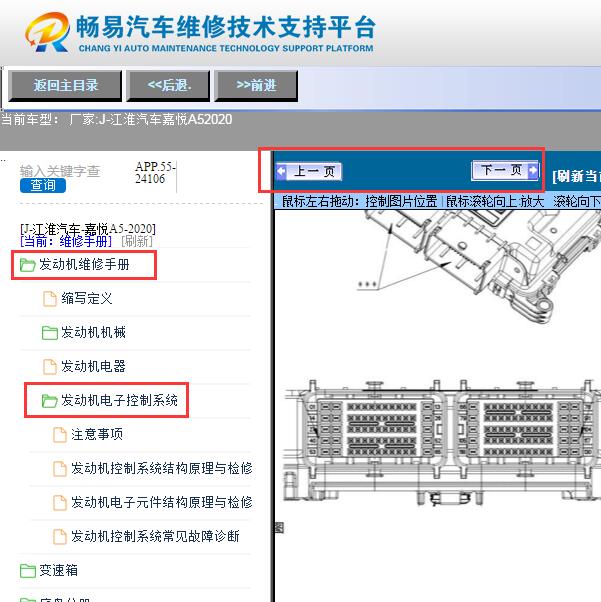The height and width of the screenshot is (602, 601).
Task: Focus the 输入关键字查 keyword field
Action: 60,171
